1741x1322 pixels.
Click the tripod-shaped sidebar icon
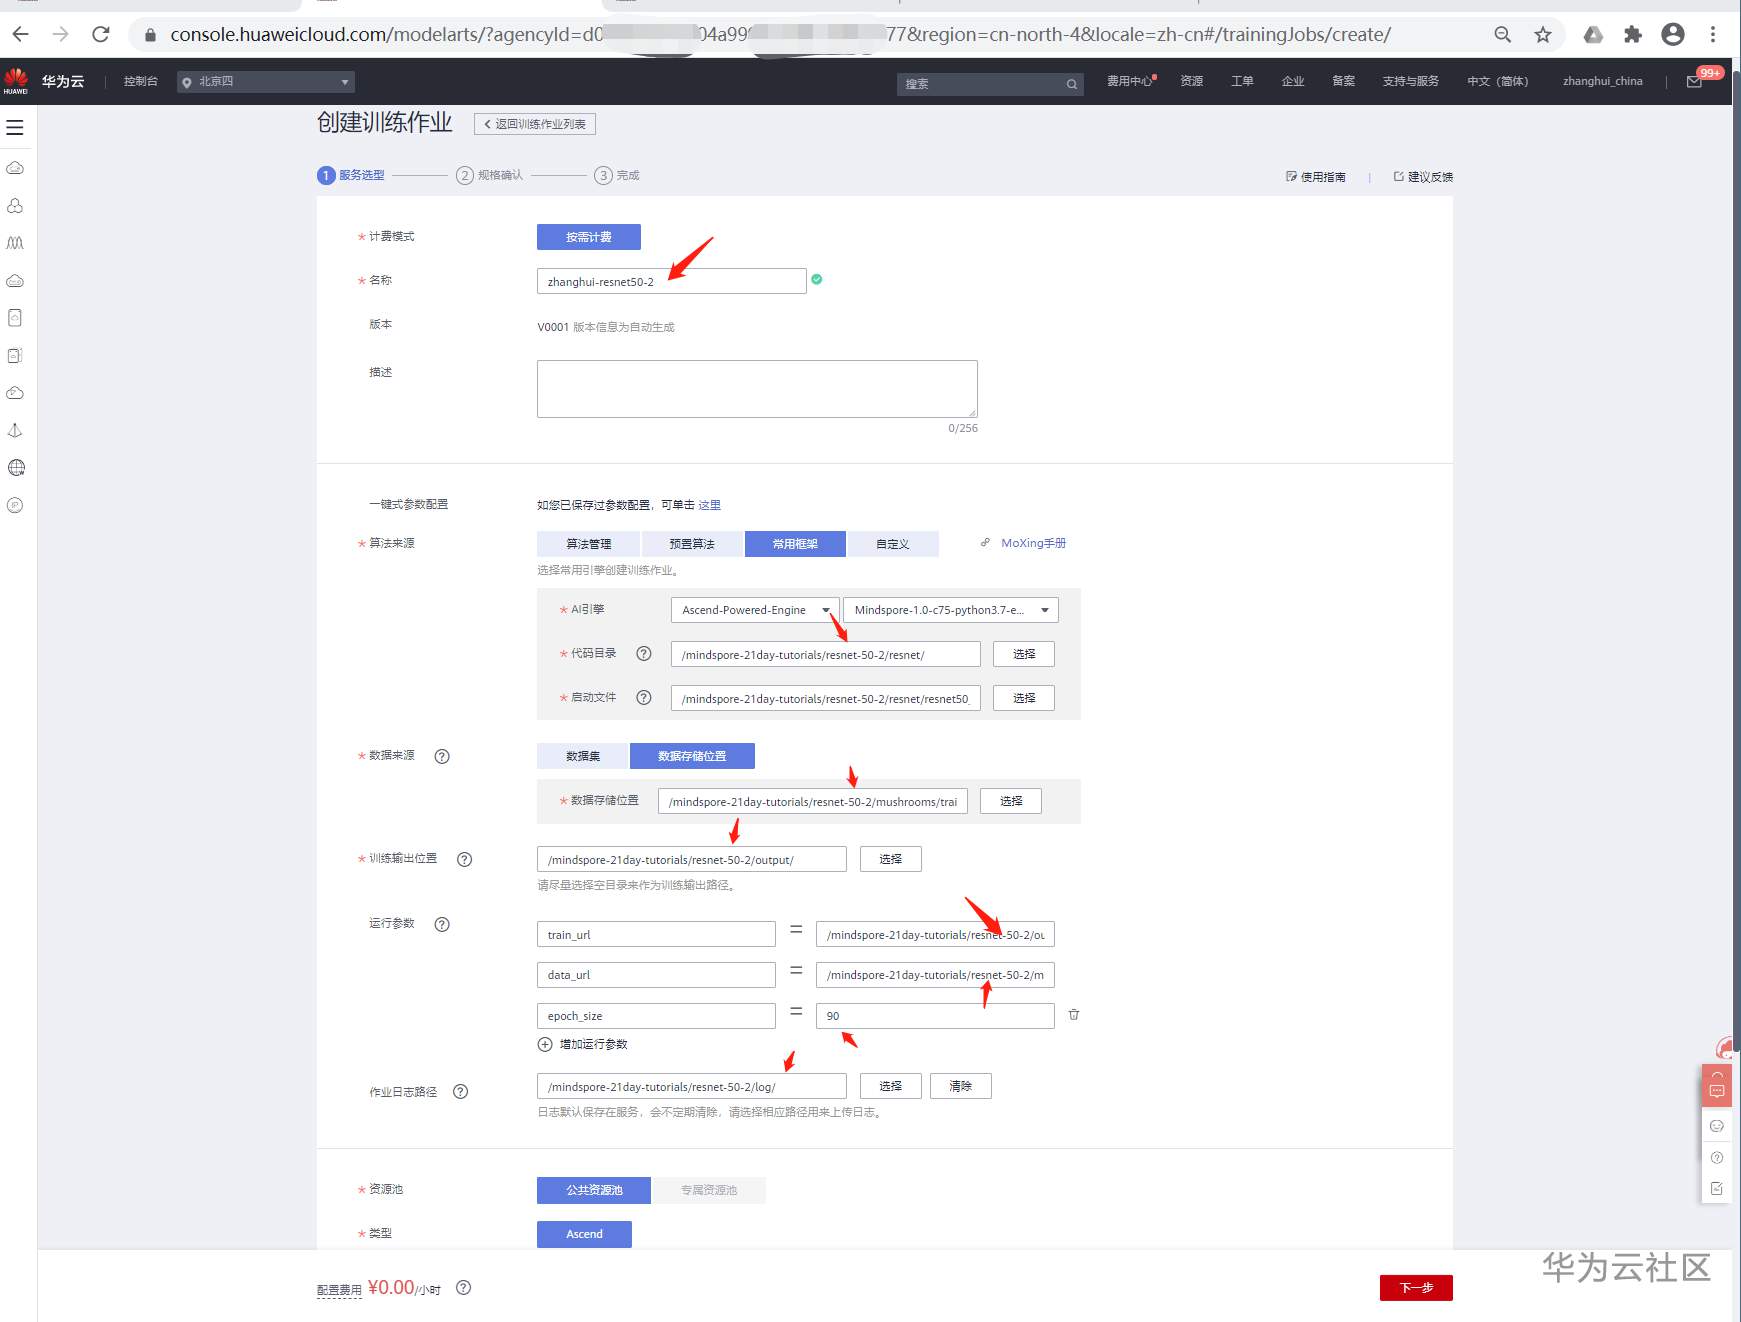click(x=15, y=430)
